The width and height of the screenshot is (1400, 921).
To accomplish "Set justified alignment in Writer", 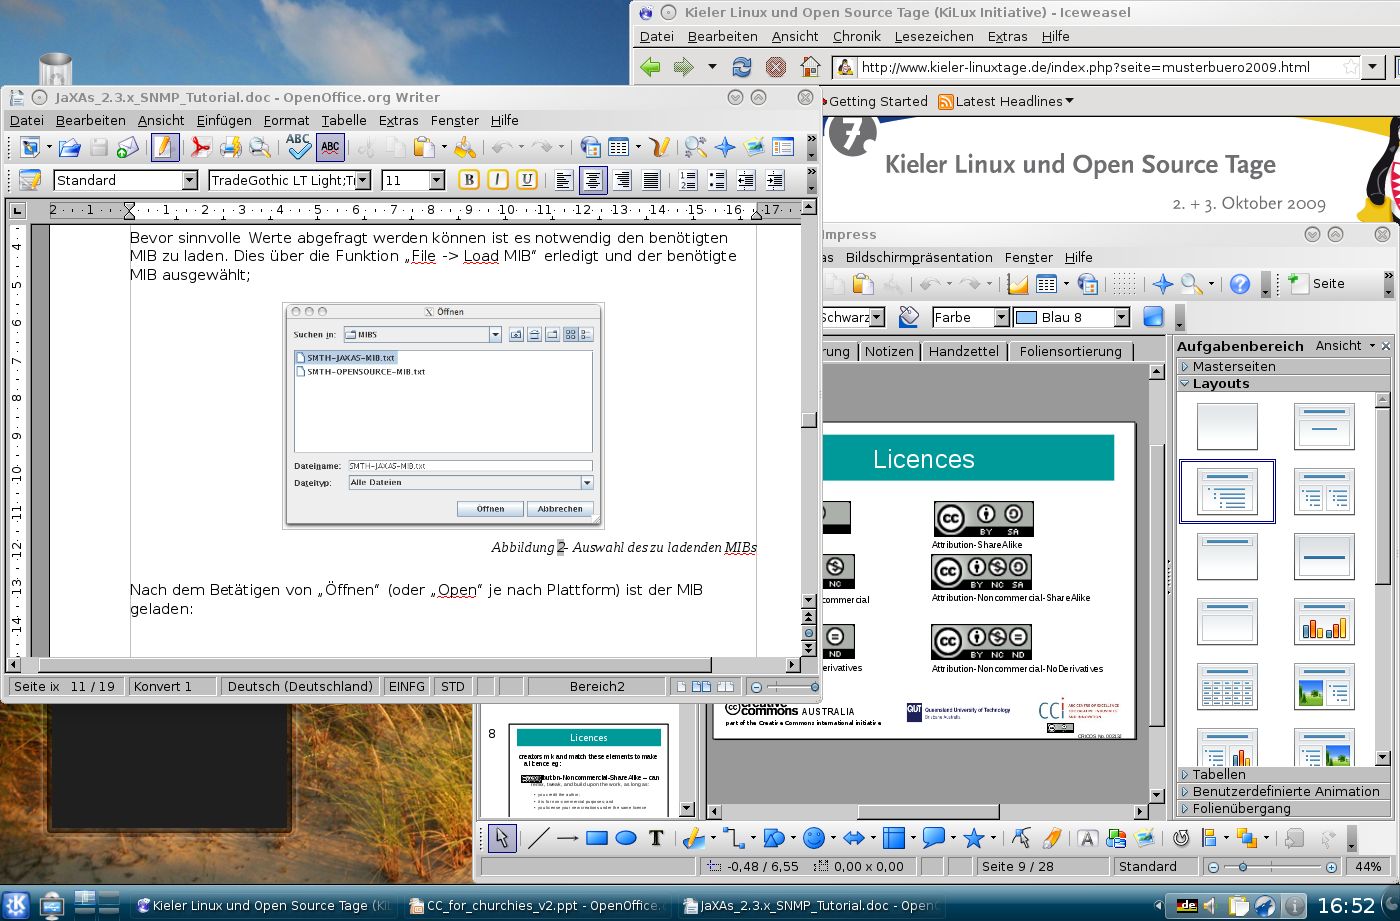I will [x=651, y=180].
